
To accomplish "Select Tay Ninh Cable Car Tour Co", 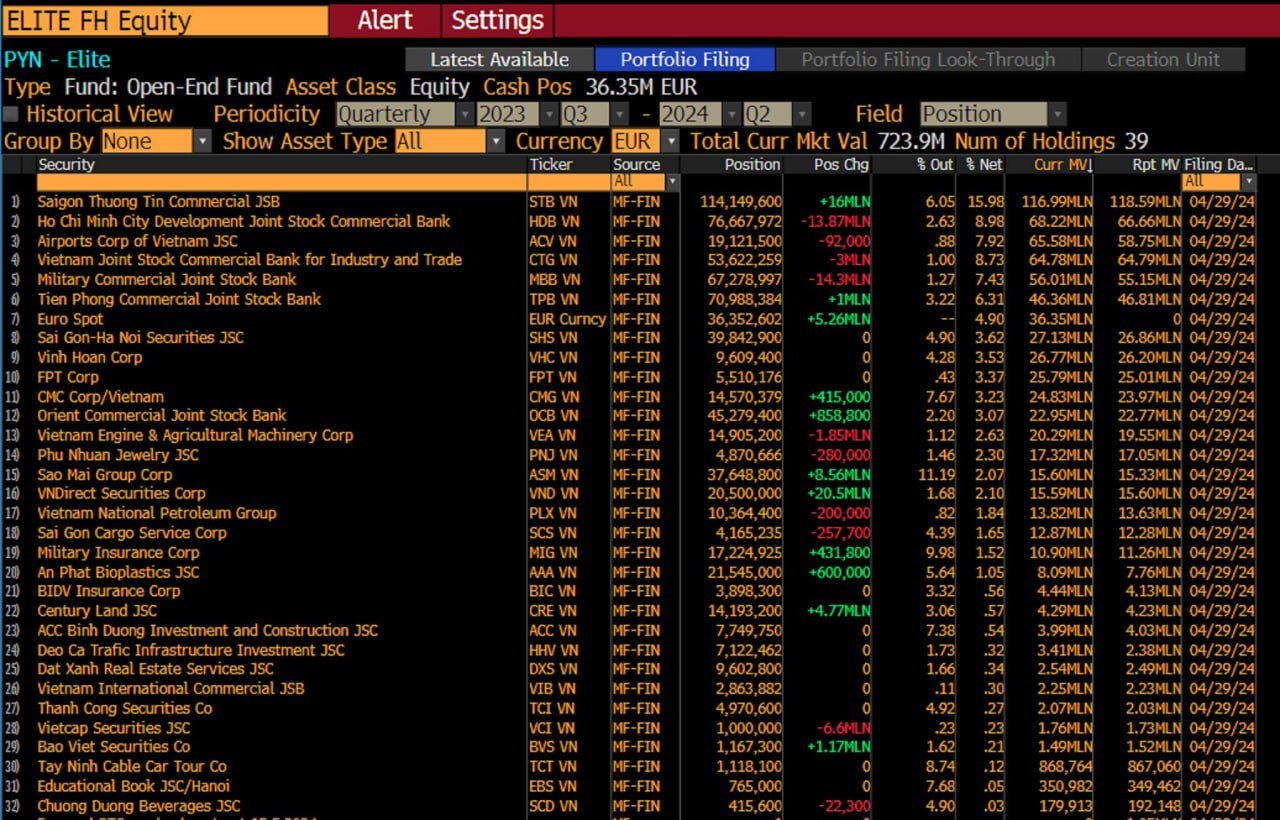I will point(132,767).
